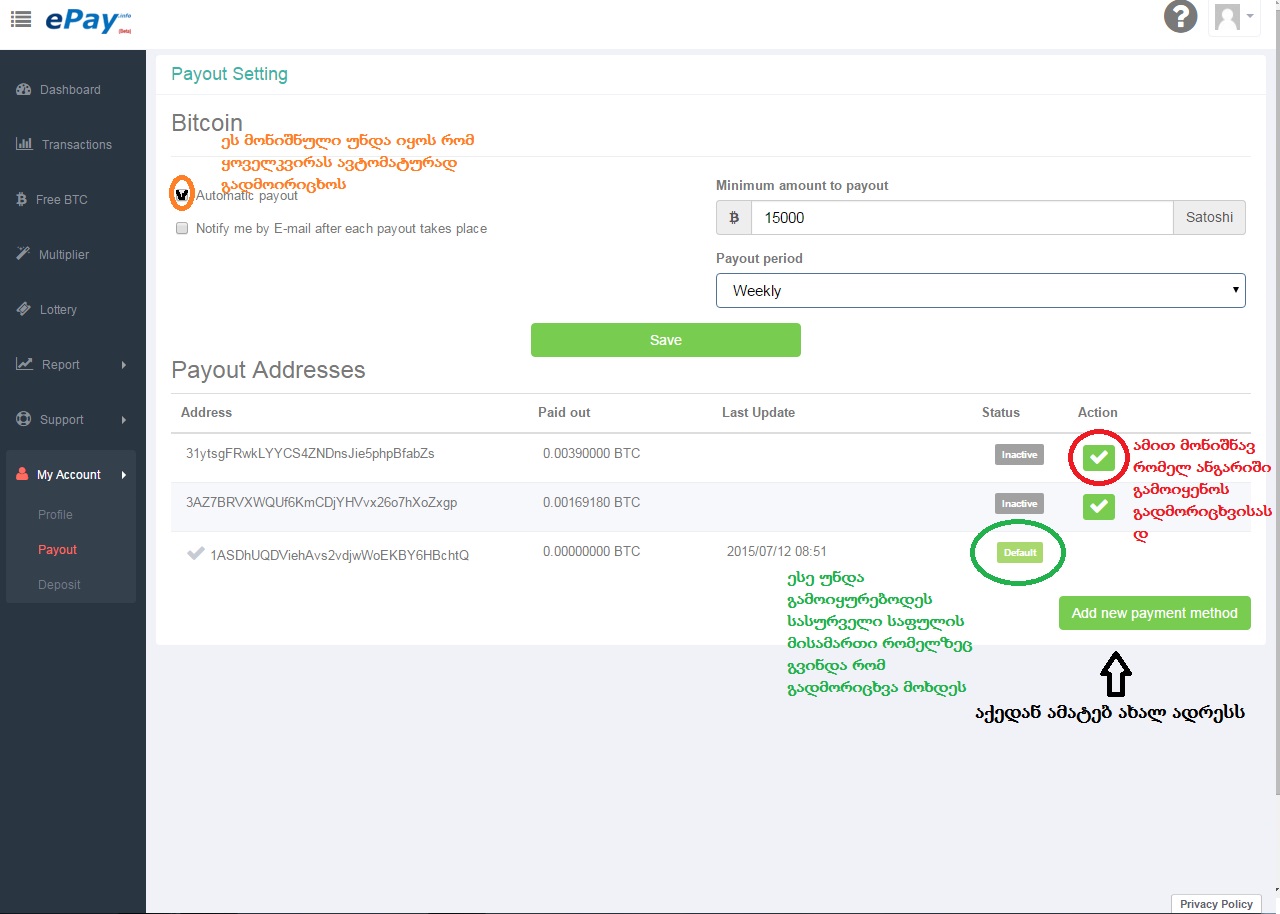Toggle the Automatic payout checkbox
The width and height of the screenshot is (1280, 914).
pyautogui.click(x=182, y=195)
